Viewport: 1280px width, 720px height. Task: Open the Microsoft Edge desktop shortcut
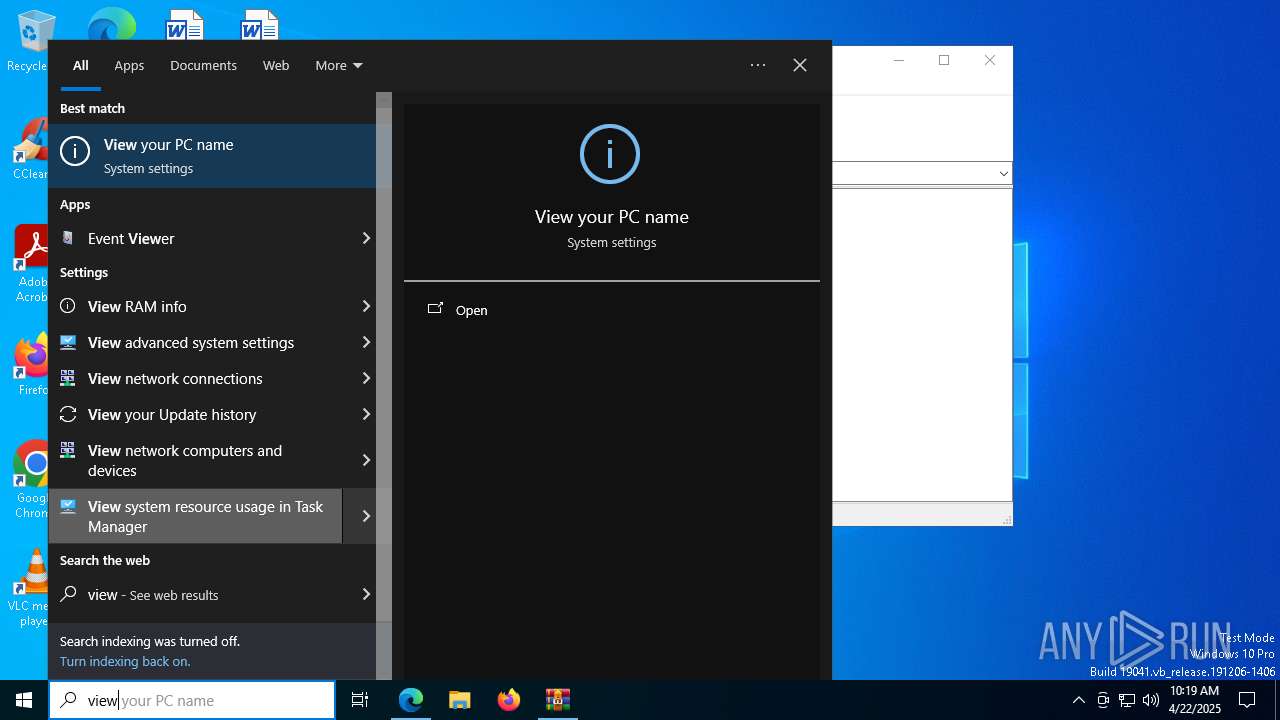click(111, 24)
